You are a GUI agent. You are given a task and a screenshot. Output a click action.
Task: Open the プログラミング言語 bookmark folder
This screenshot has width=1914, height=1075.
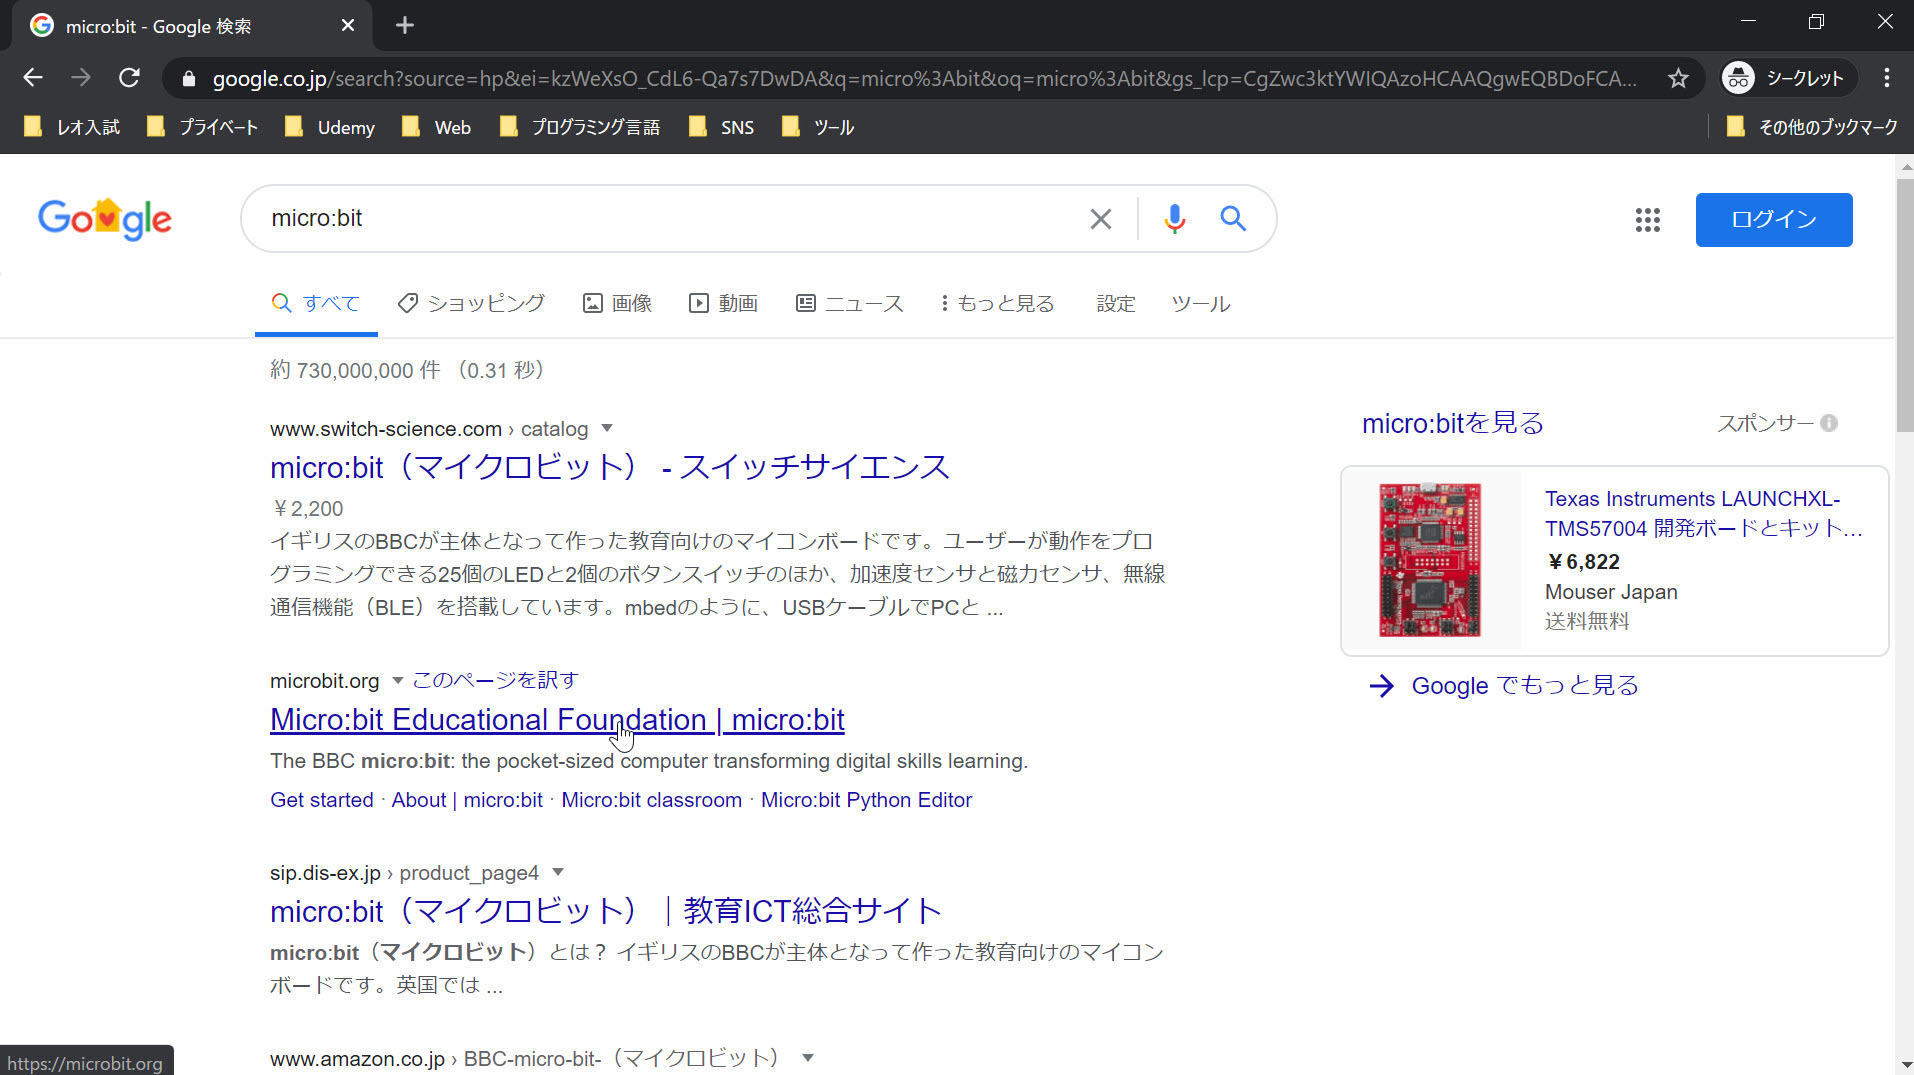click(580, 127)
